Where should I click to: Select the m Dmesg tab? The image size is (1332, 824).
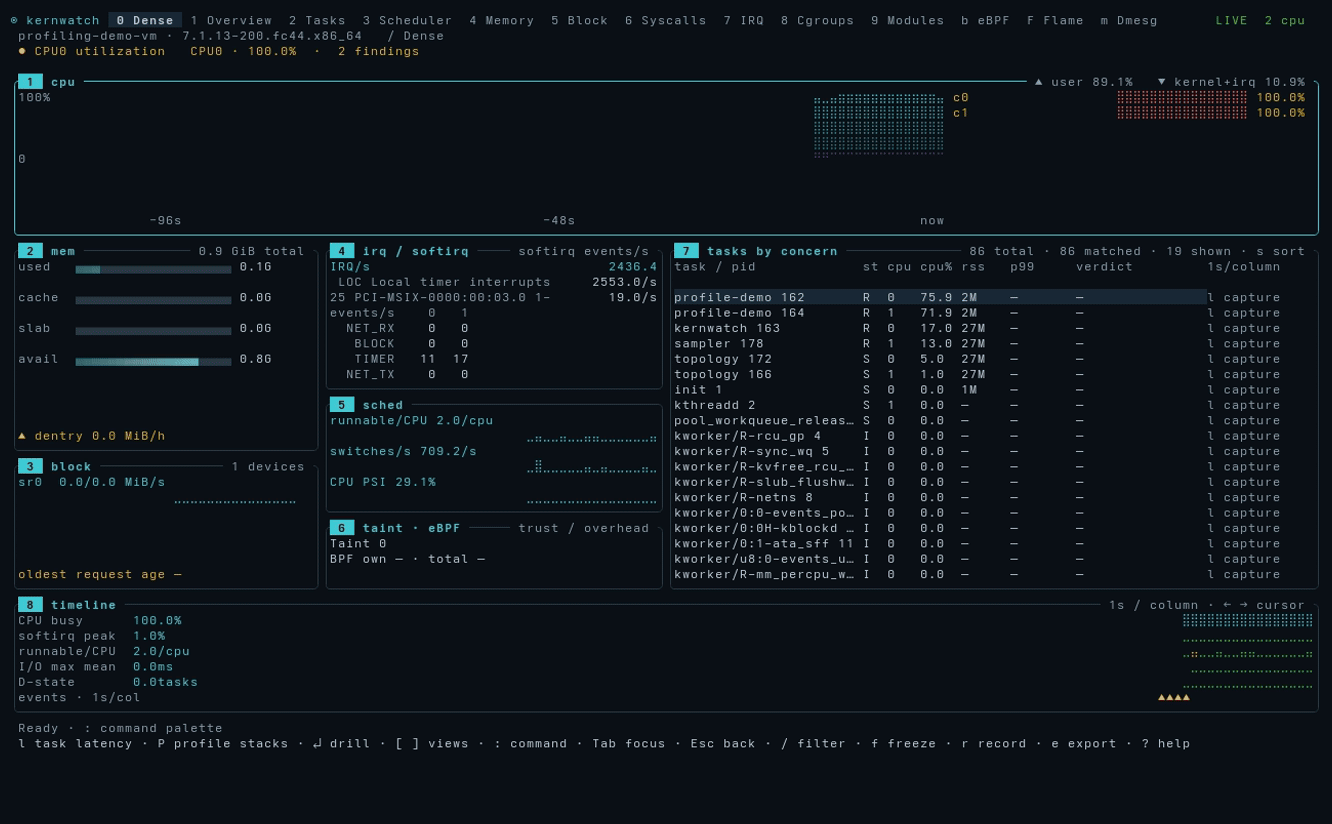pyautogui.click(x=1128, y=20)
